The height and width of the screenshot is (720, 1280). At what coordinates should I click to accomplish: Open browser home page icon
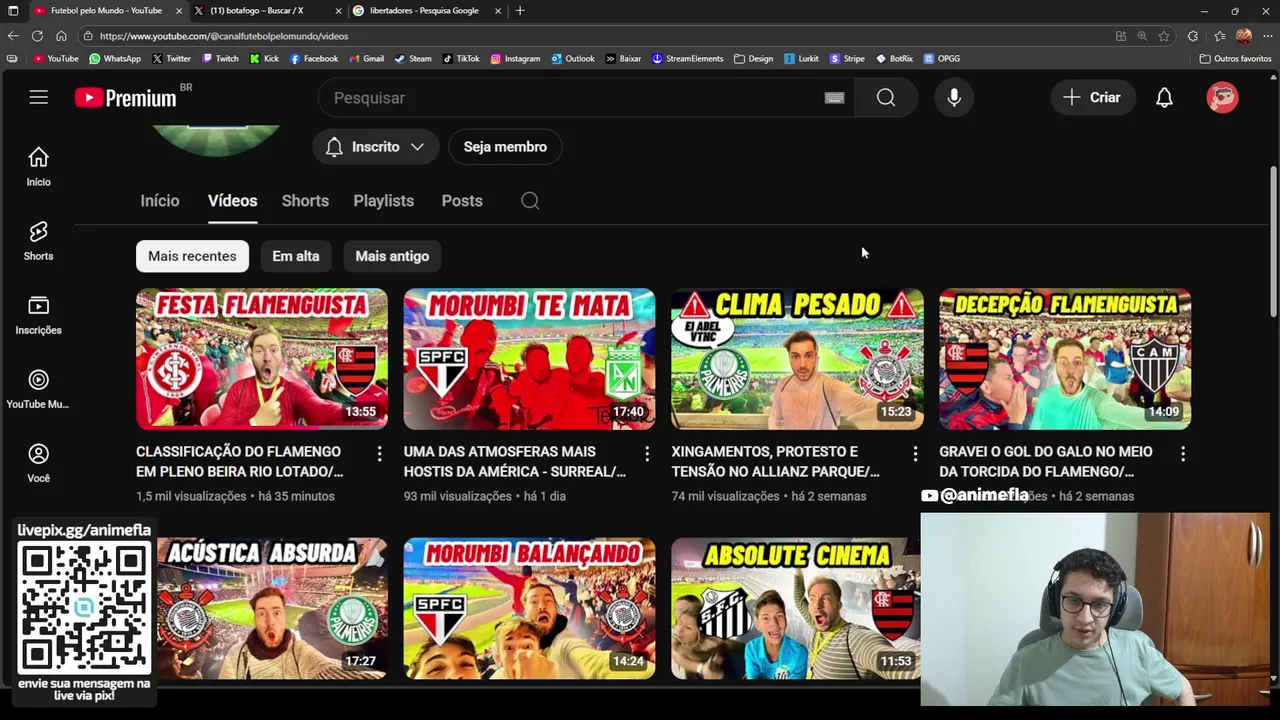click(61, 36)
